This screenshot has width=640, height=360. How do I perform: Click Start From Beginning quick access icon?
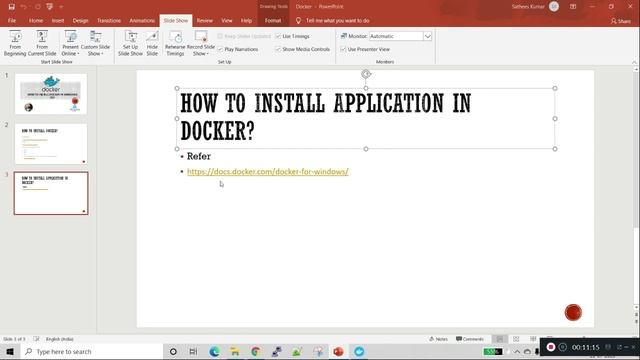click(50, 7)
